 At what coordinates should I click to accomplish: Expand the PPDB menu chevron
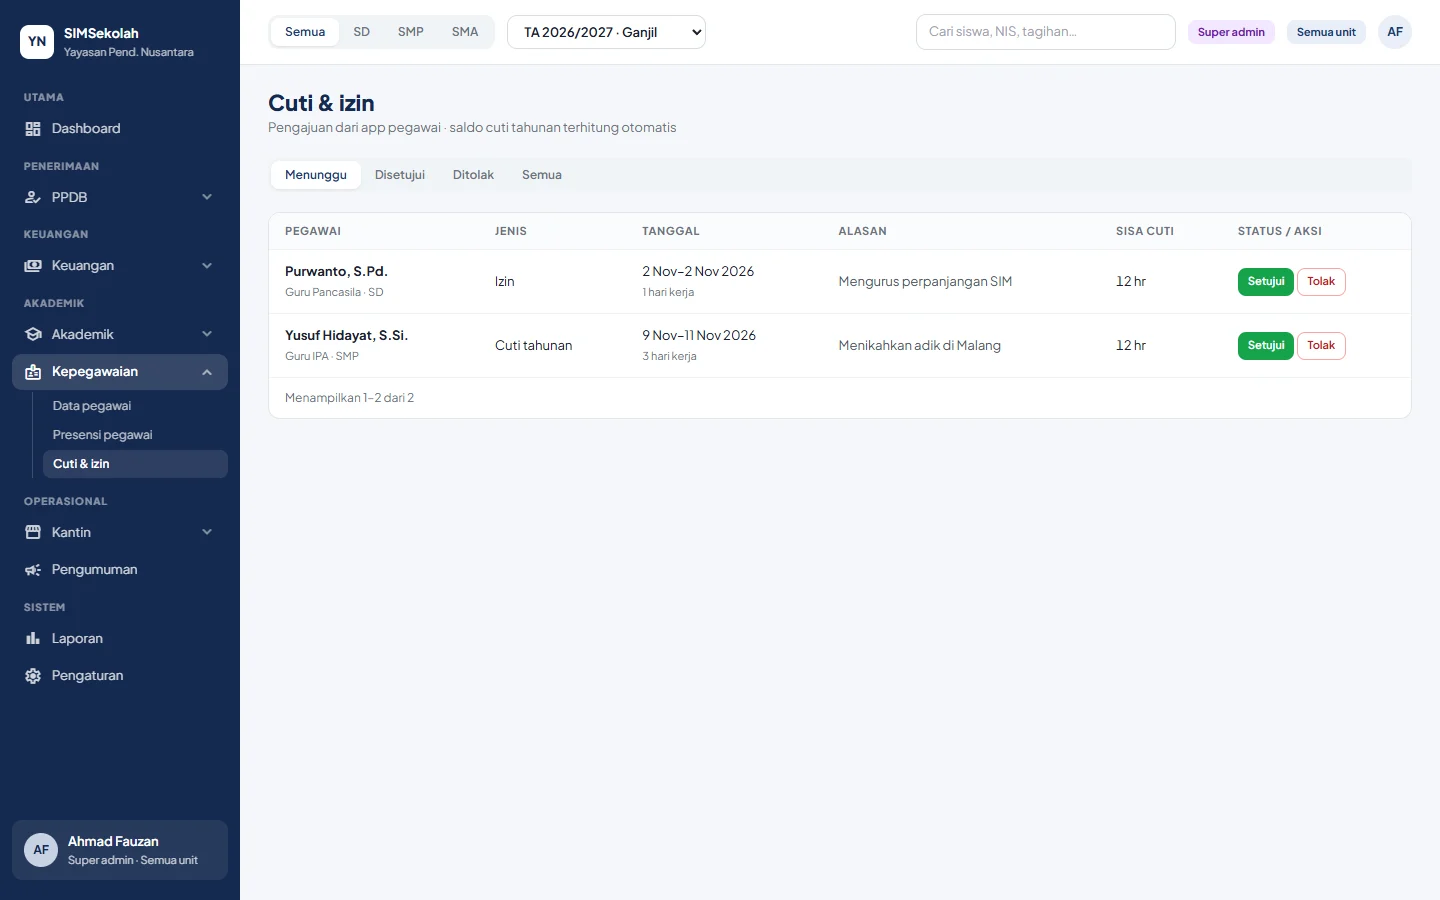point(207,198)
